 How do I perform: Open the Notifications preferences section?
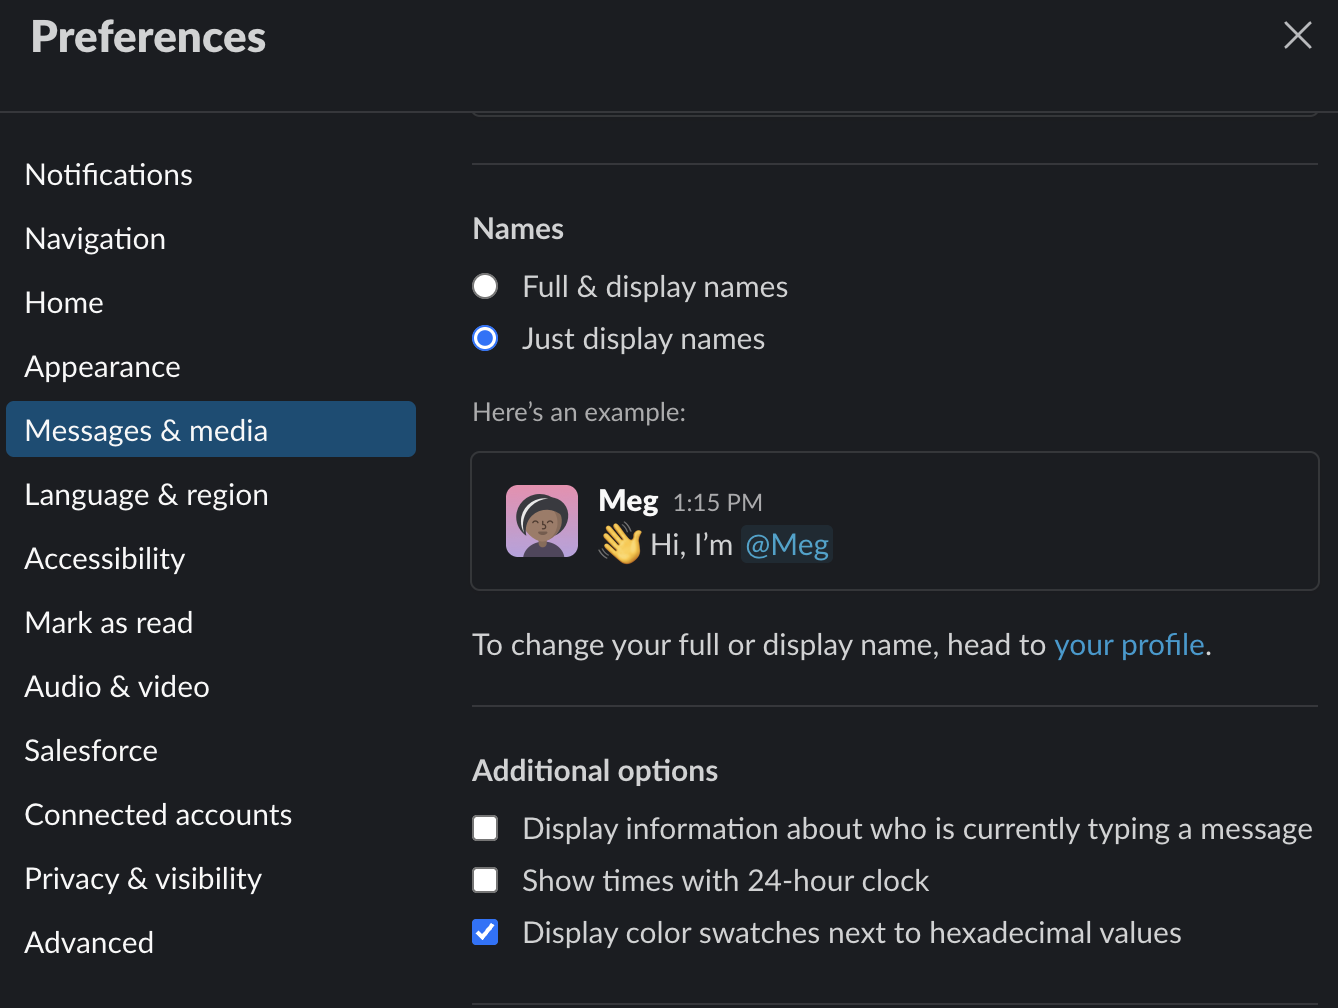109,175
